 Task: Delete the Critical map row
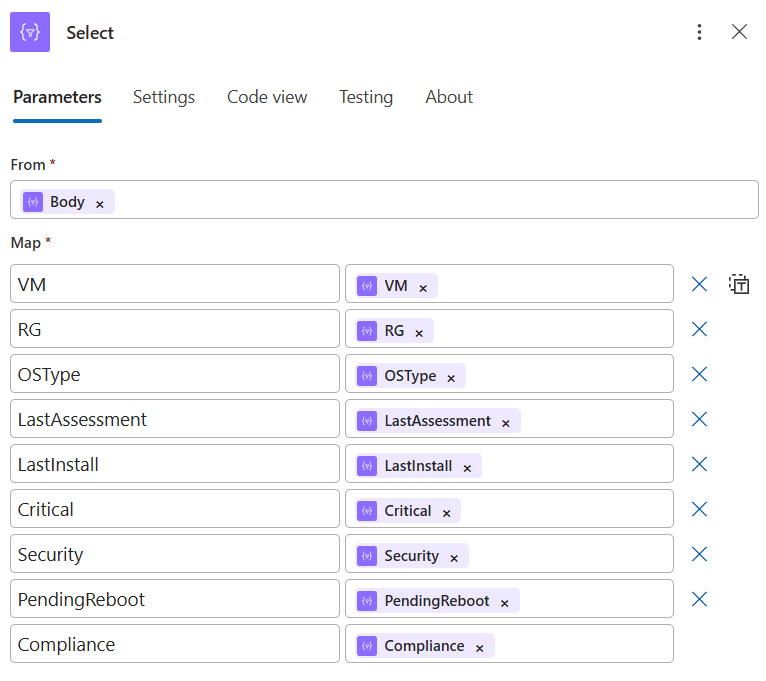pos(699,509)
